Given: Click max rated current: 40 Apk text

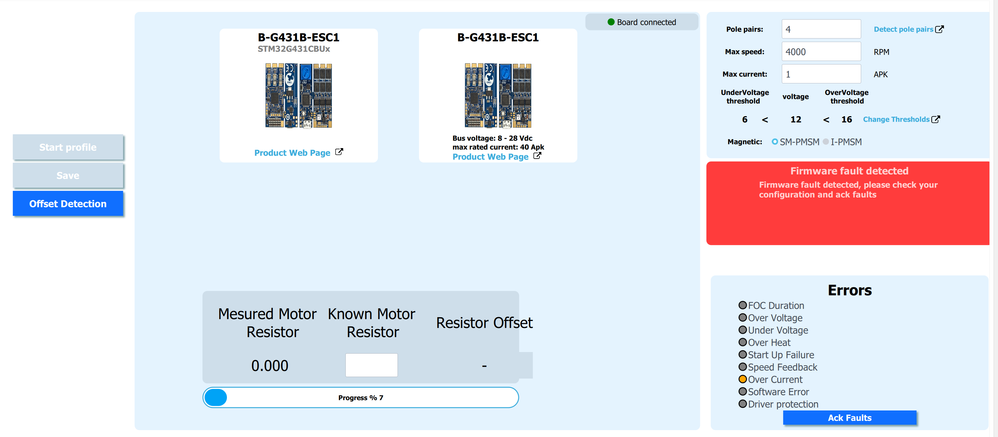Looking at the screenshot, I should (x=498, y=147).
